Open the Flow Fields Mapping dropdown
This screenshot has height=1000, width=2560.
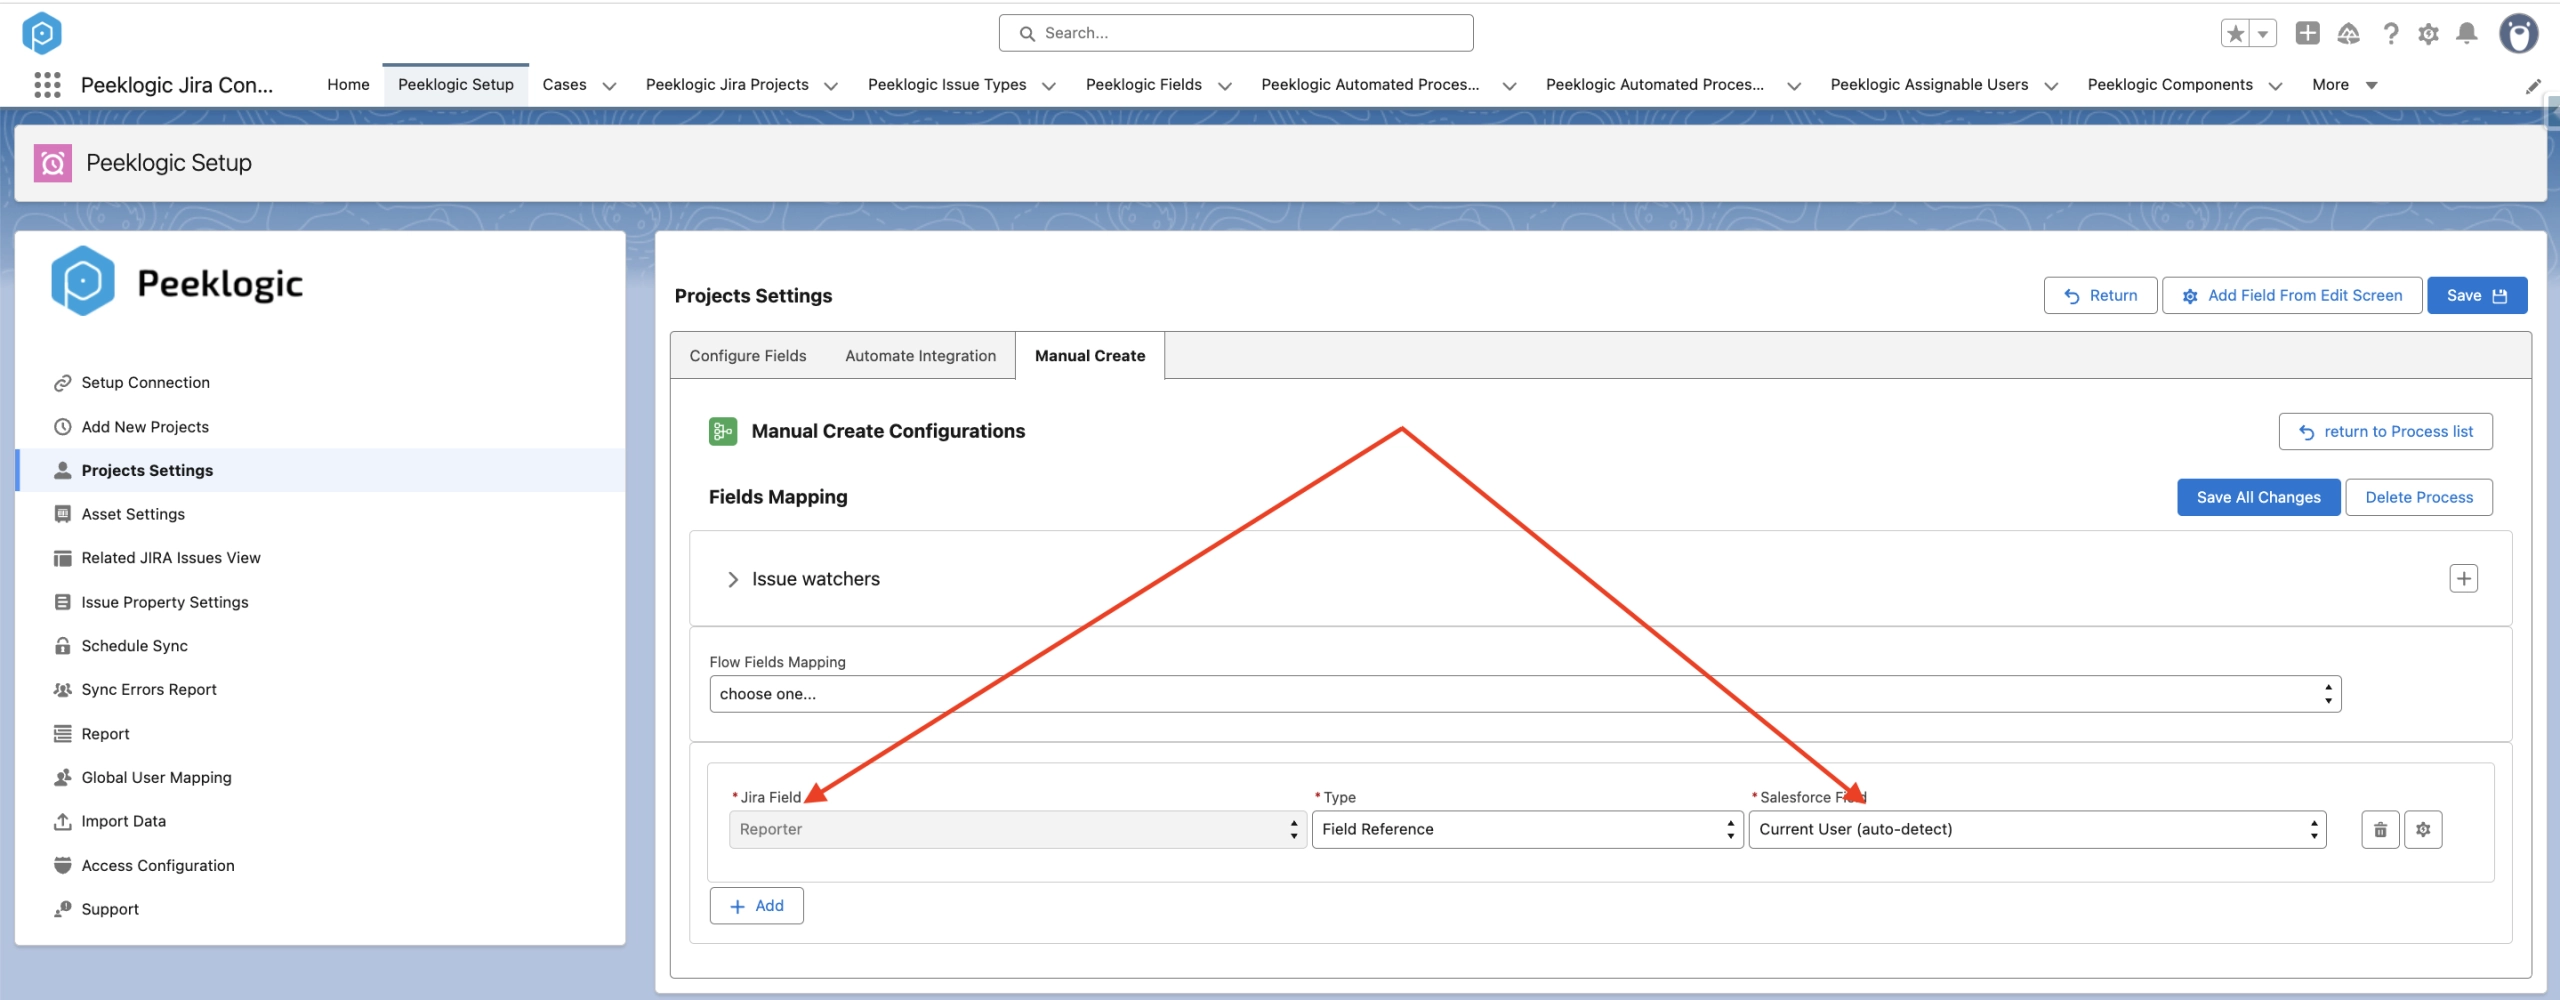click(1525, 694)
